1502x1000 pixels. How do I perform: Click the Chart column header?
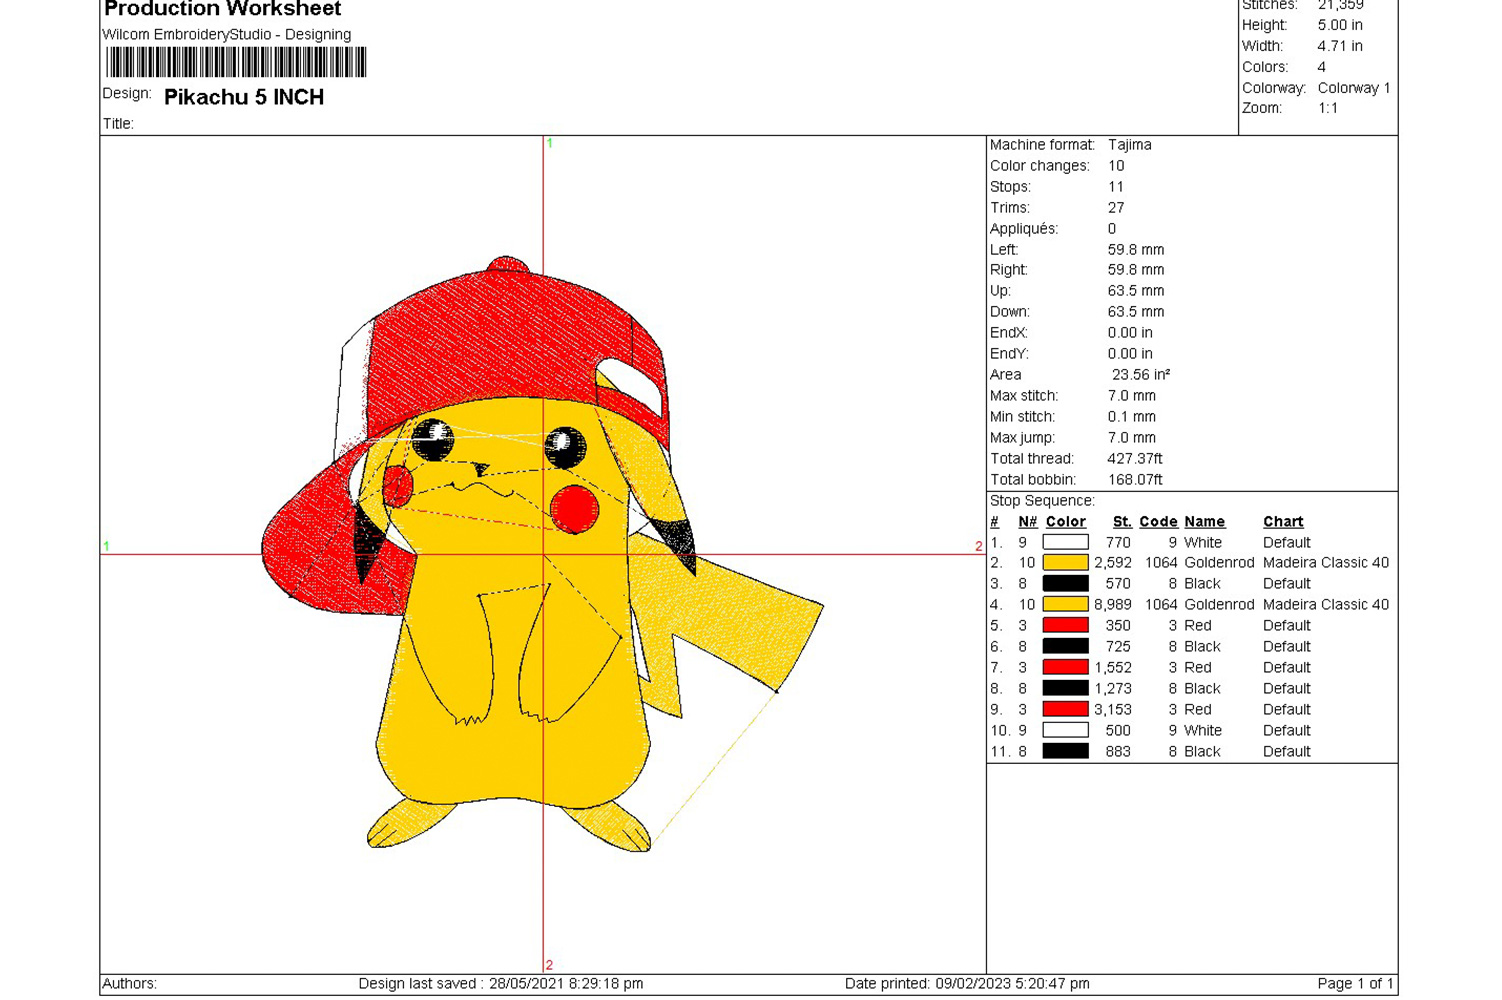click(x=1282, y=522)
